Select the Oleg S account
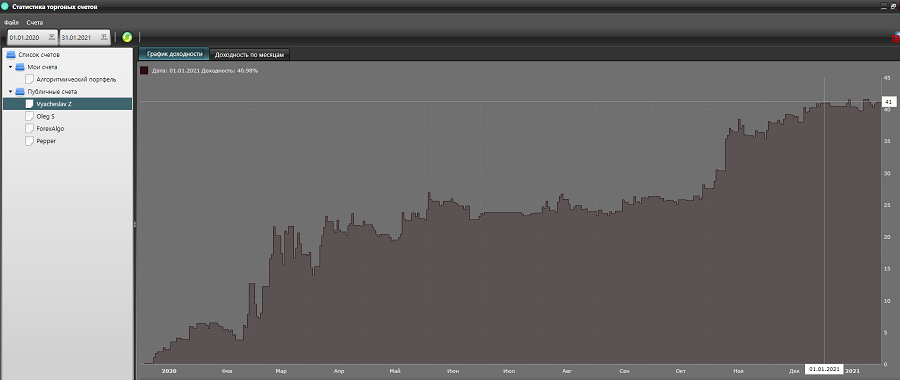Screen dimensions: 900x380 click(45, 117)
